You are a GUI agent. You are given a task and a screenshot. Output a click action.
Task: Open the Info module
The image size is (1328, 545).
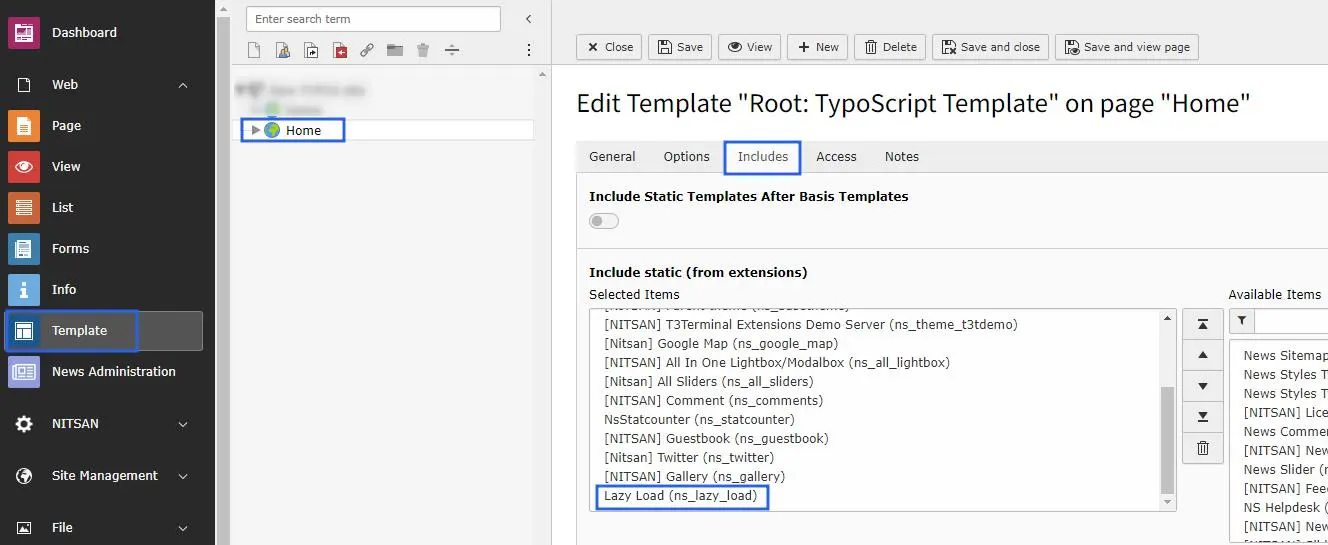point(64,290)
